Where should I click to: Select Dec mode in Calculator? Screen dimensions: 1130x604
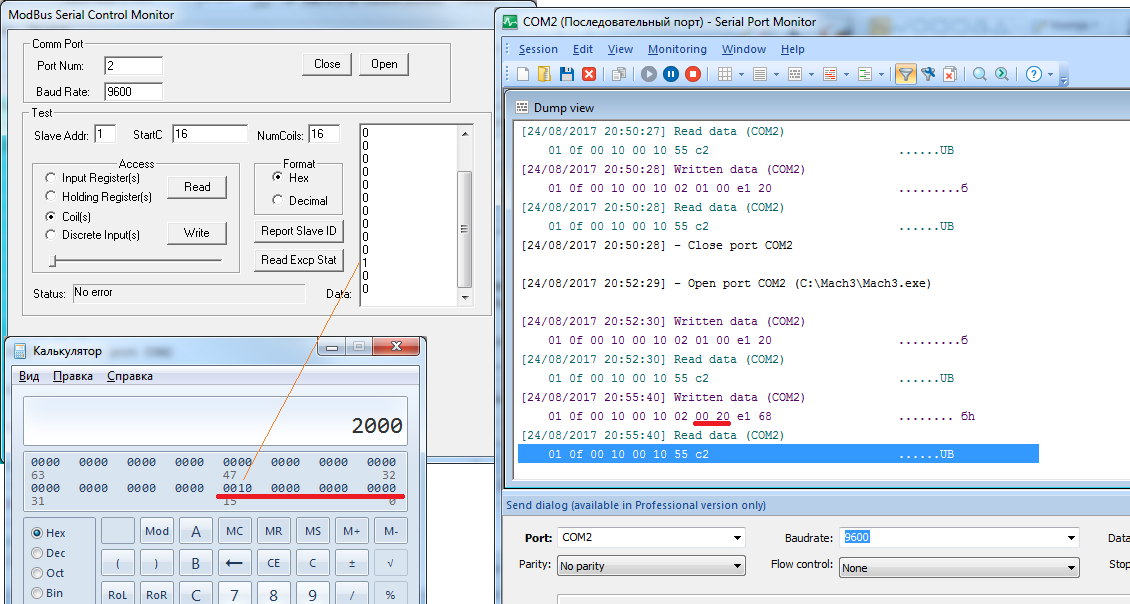(x=37, y=553)
